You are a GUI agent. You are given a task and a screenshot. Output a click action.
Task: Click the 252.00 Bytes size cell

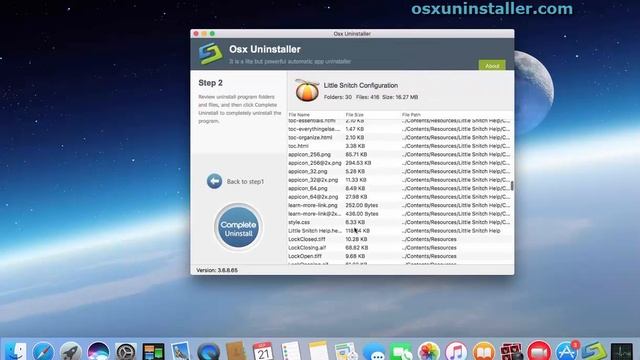pos(362,205)
